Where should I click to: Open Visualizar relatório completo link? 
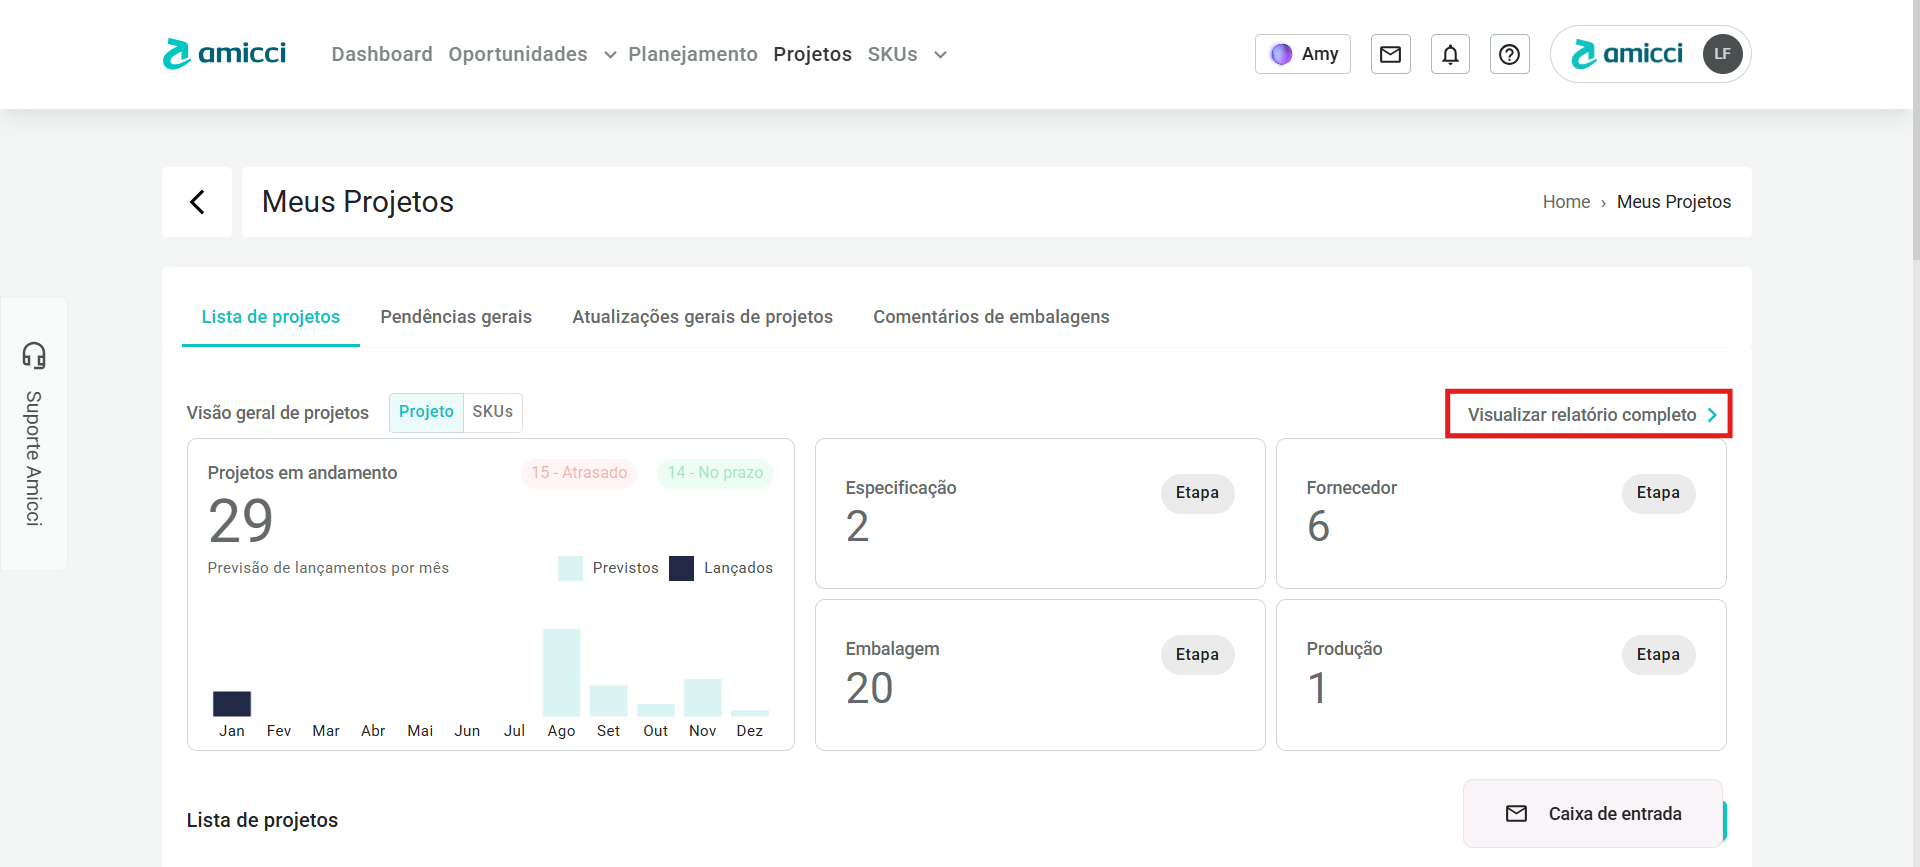pos(1590,415)
